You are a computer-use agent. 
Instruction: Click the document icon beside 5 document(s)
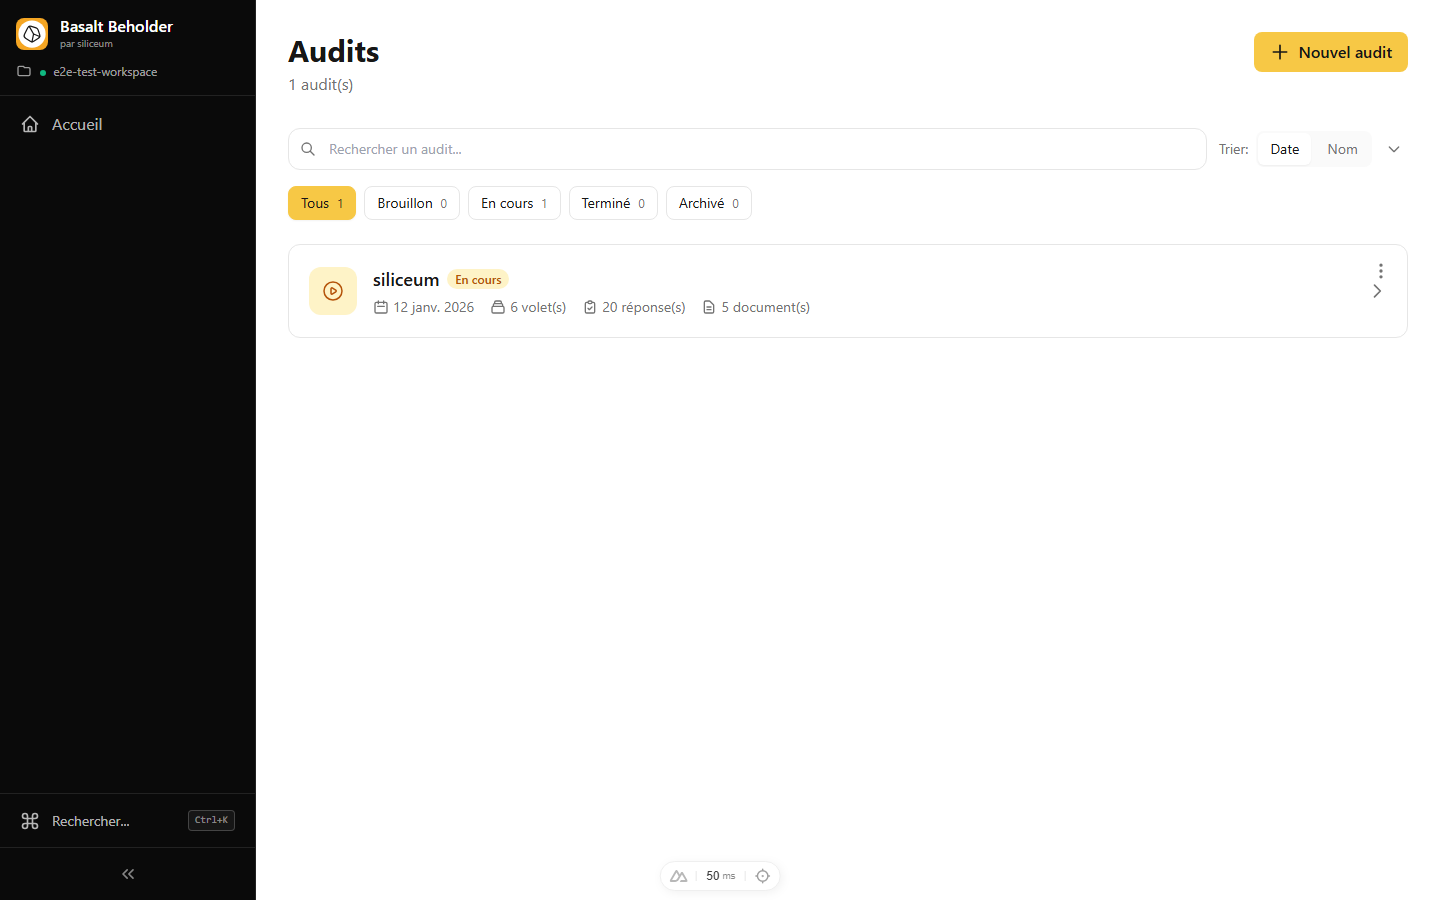click(x=709, y=307)
